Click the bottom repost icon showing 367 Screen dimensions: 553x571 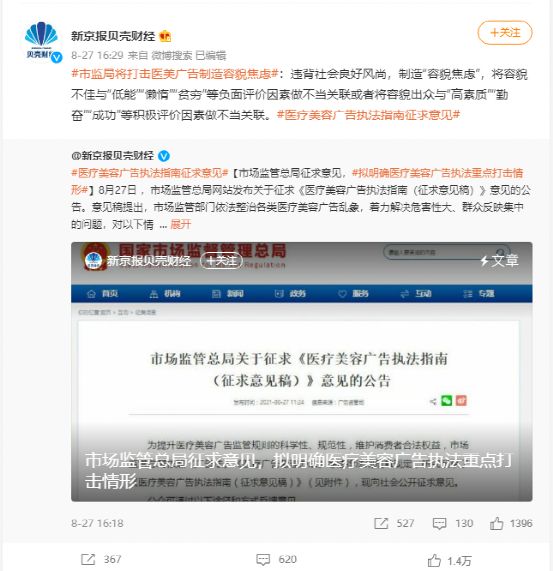click(x=88, y=559)
